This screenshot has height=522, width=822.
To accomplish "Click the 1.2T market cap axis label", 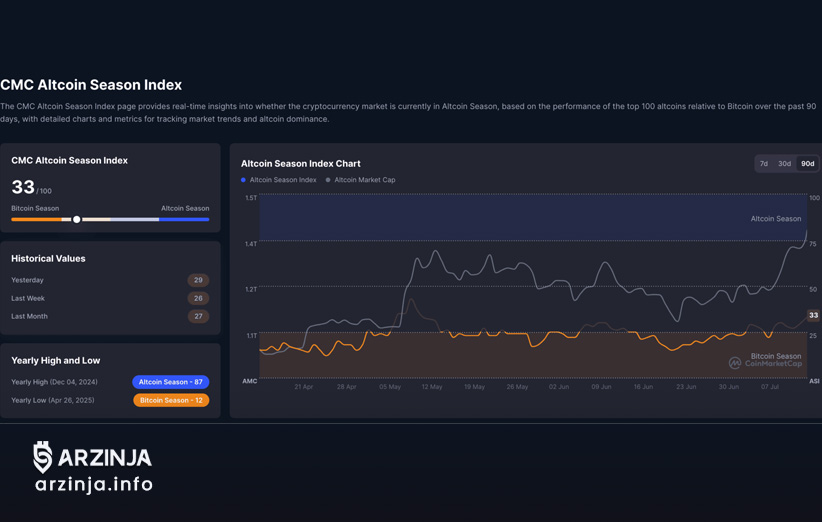I will click(251, 289).
